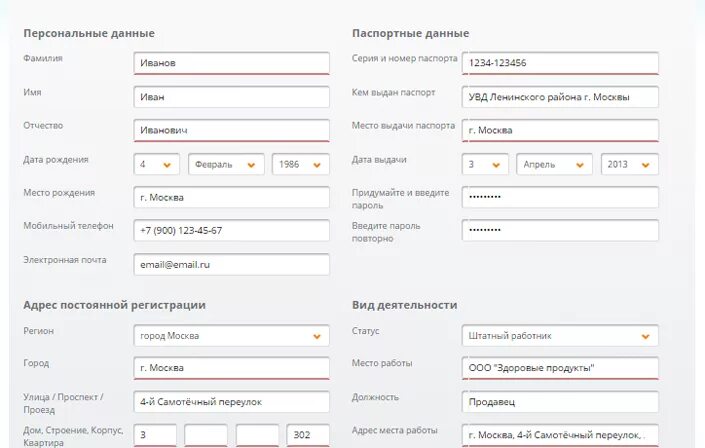Click the repeat password field
The height and width of the screenshot is (448, 705).
(560, 230)
